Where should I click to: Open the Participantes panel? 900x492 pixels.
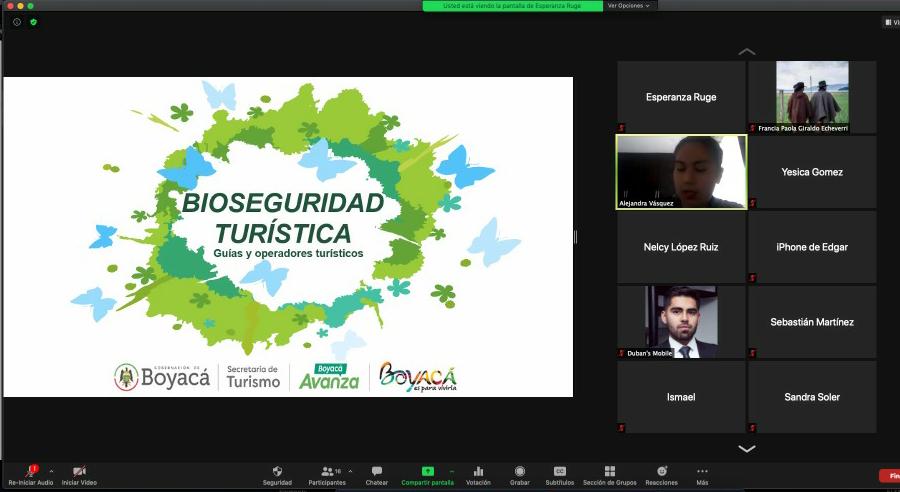click(x=327, y=471)
